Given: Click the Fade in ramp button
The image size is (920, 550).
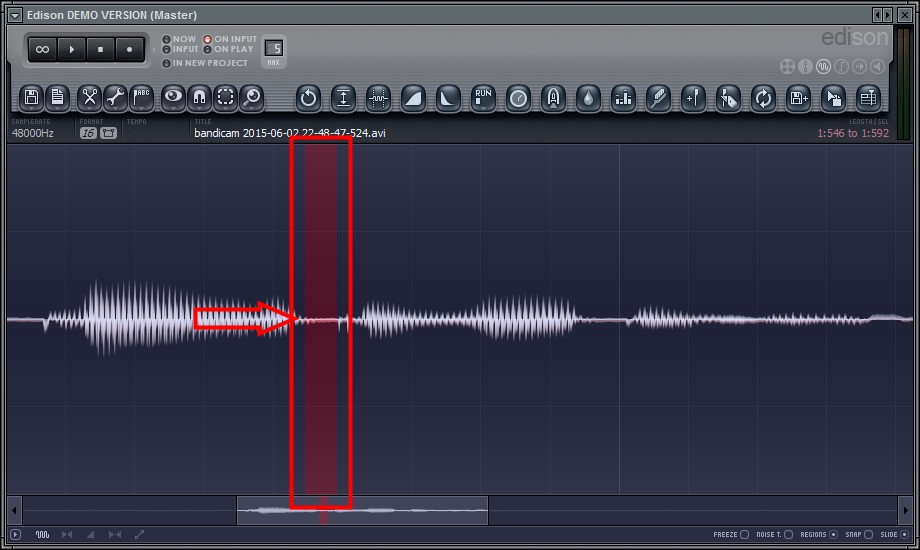Looking at the screenshot, I should point(413,98).
